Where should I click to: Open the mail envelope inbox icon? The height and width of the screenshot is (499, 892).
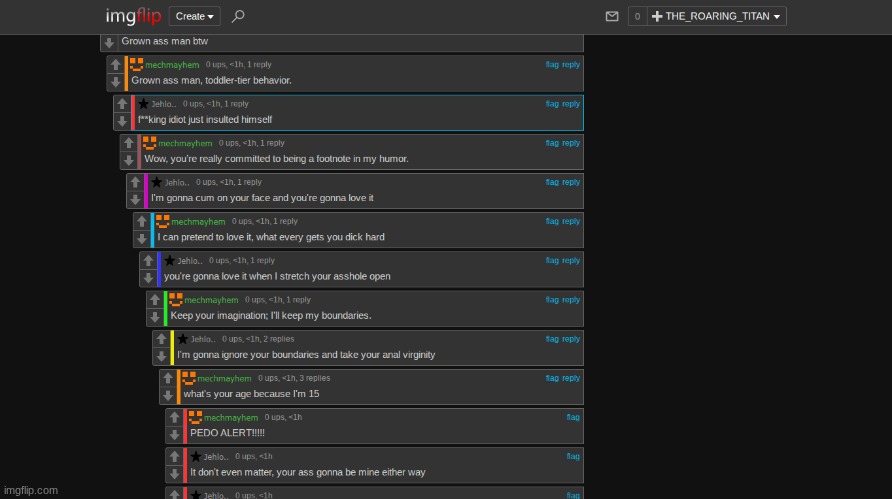(612, 17)
